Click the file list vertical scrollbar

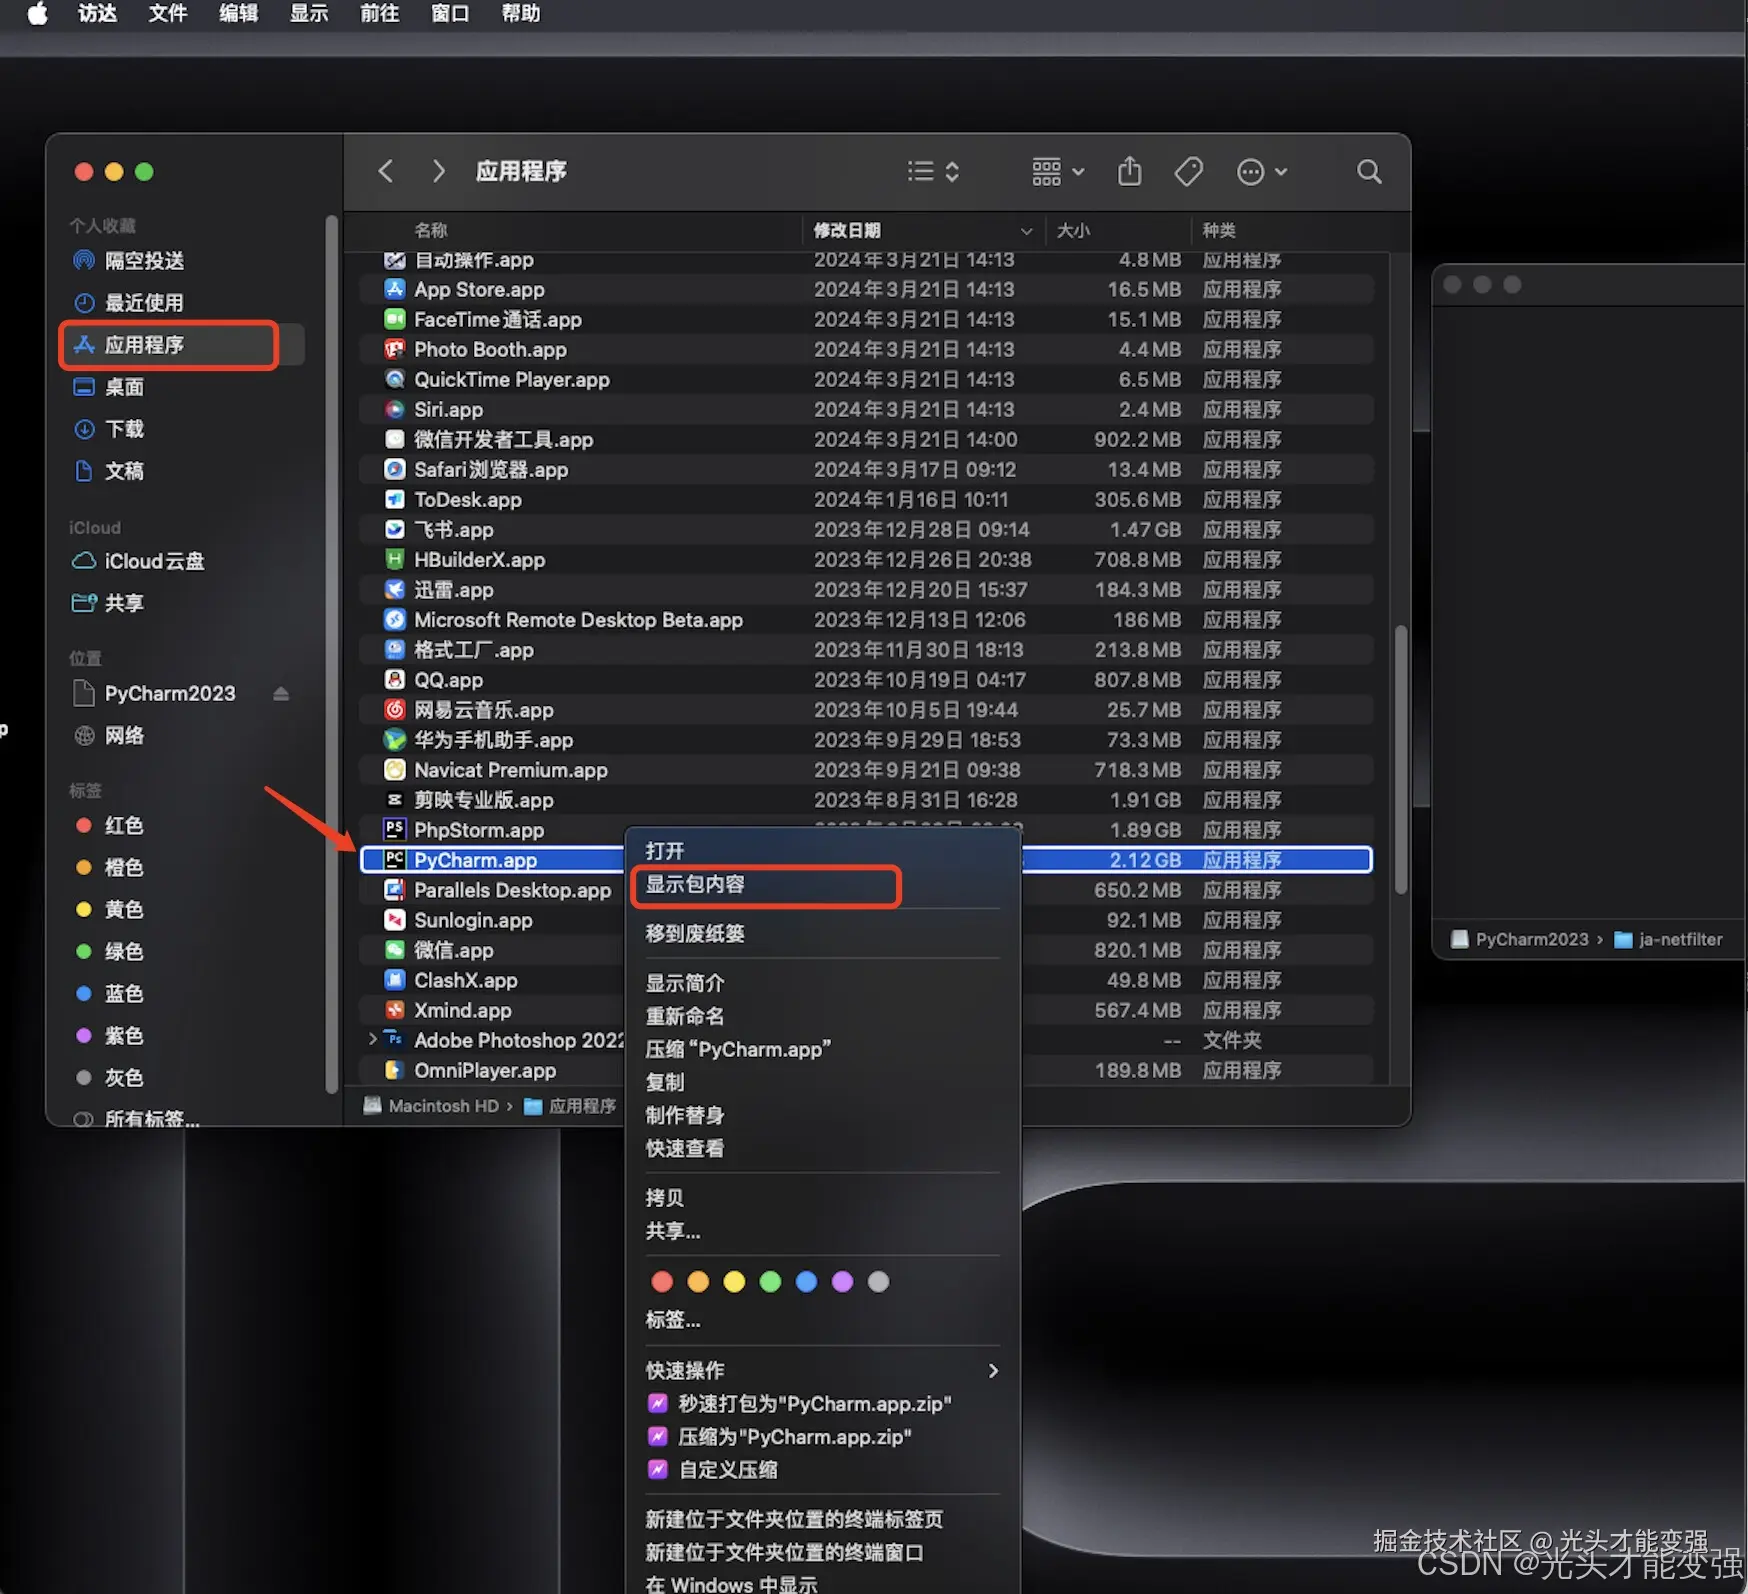click(1400, 759)
